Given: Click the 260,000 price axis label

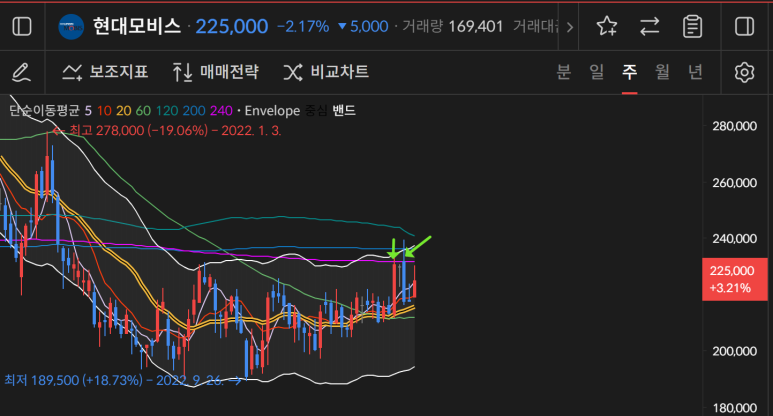Looking at the screenshot, I should (735, 183).
